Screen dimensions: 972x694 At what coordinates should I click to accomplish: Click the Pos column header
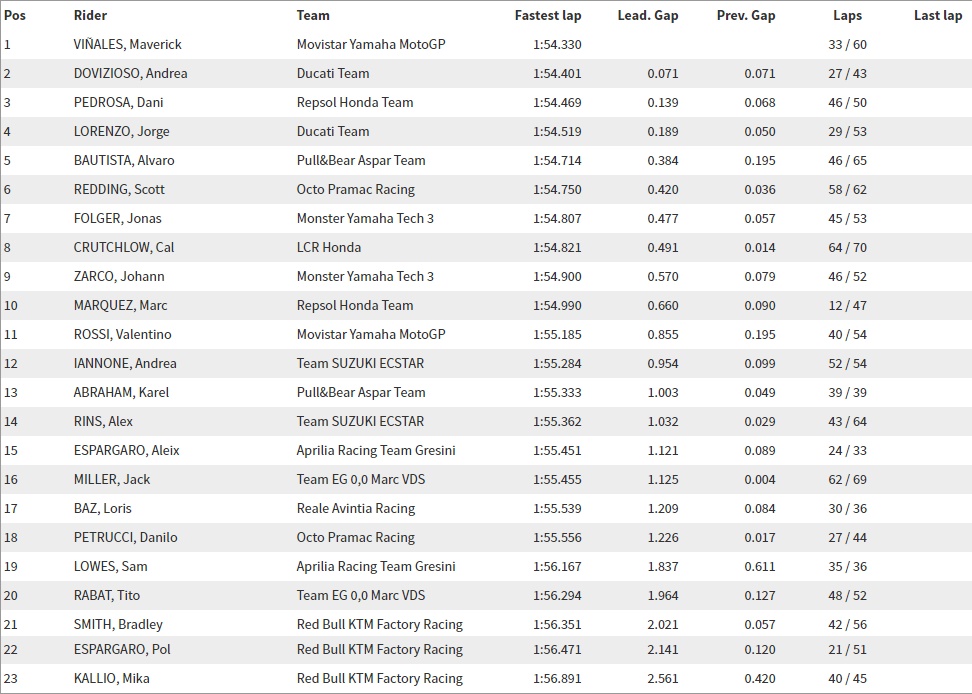[15, 15]
